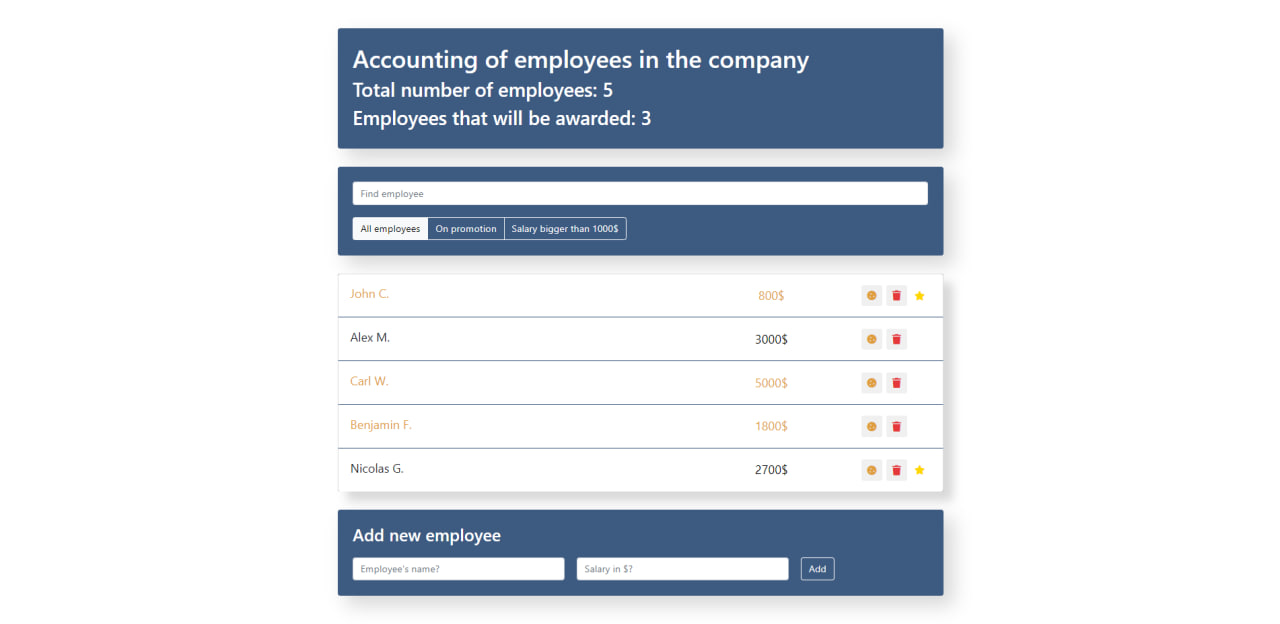Image resolution: width=1280 pixels, height=624 pixels.
Task: Toggle promotion coin for Benjamin F.
Action: pyautogui.click(x=871, y=426)
